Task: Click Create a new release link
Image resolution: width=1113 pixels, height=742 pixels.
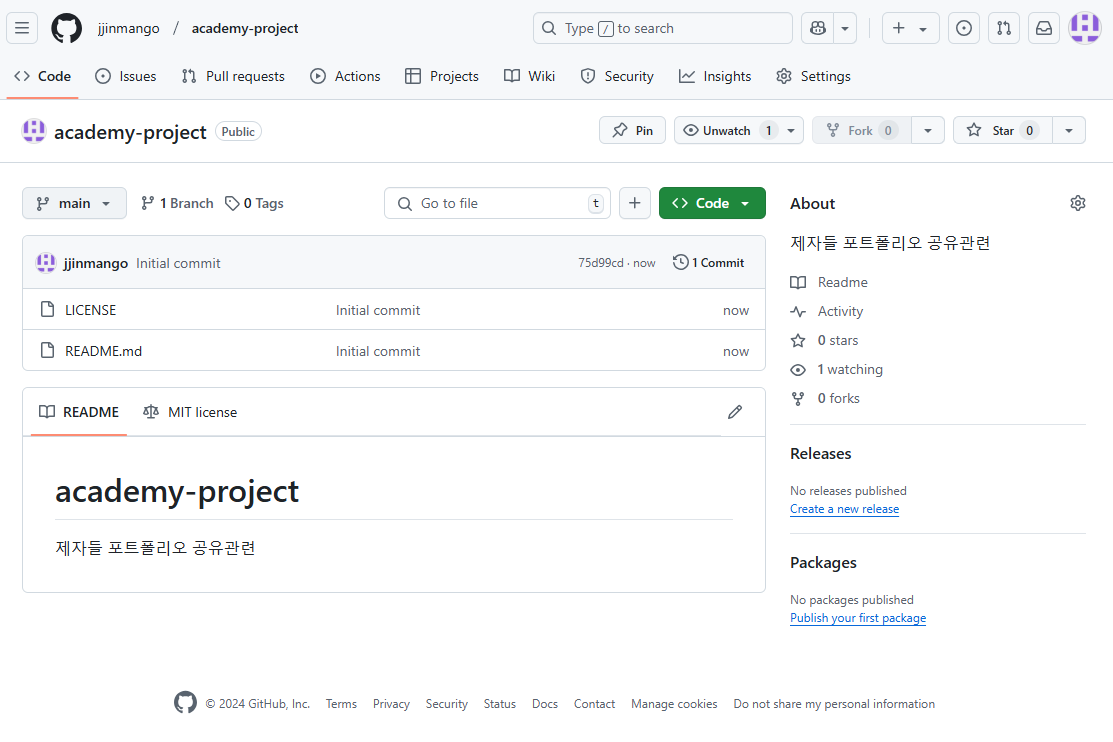Action: tap(844, 509)
